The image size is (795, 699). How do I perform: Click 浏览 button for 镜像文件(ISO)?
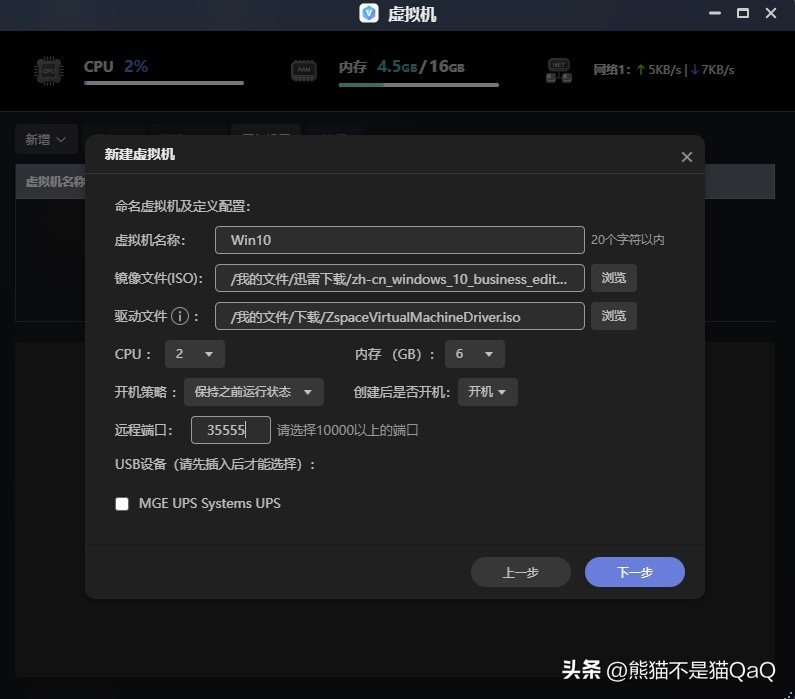pos(613,278)
